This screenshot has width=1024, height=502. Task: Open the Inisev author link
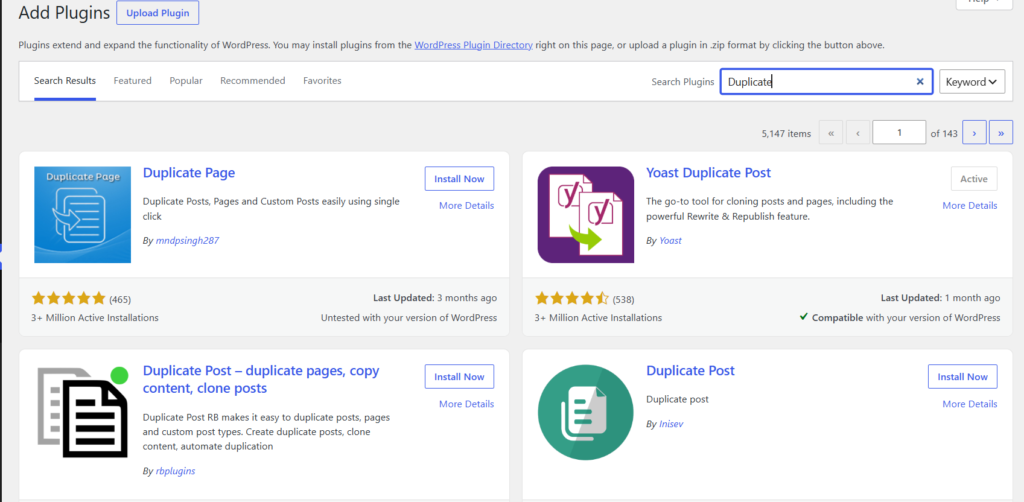click(x=671, y=424)
